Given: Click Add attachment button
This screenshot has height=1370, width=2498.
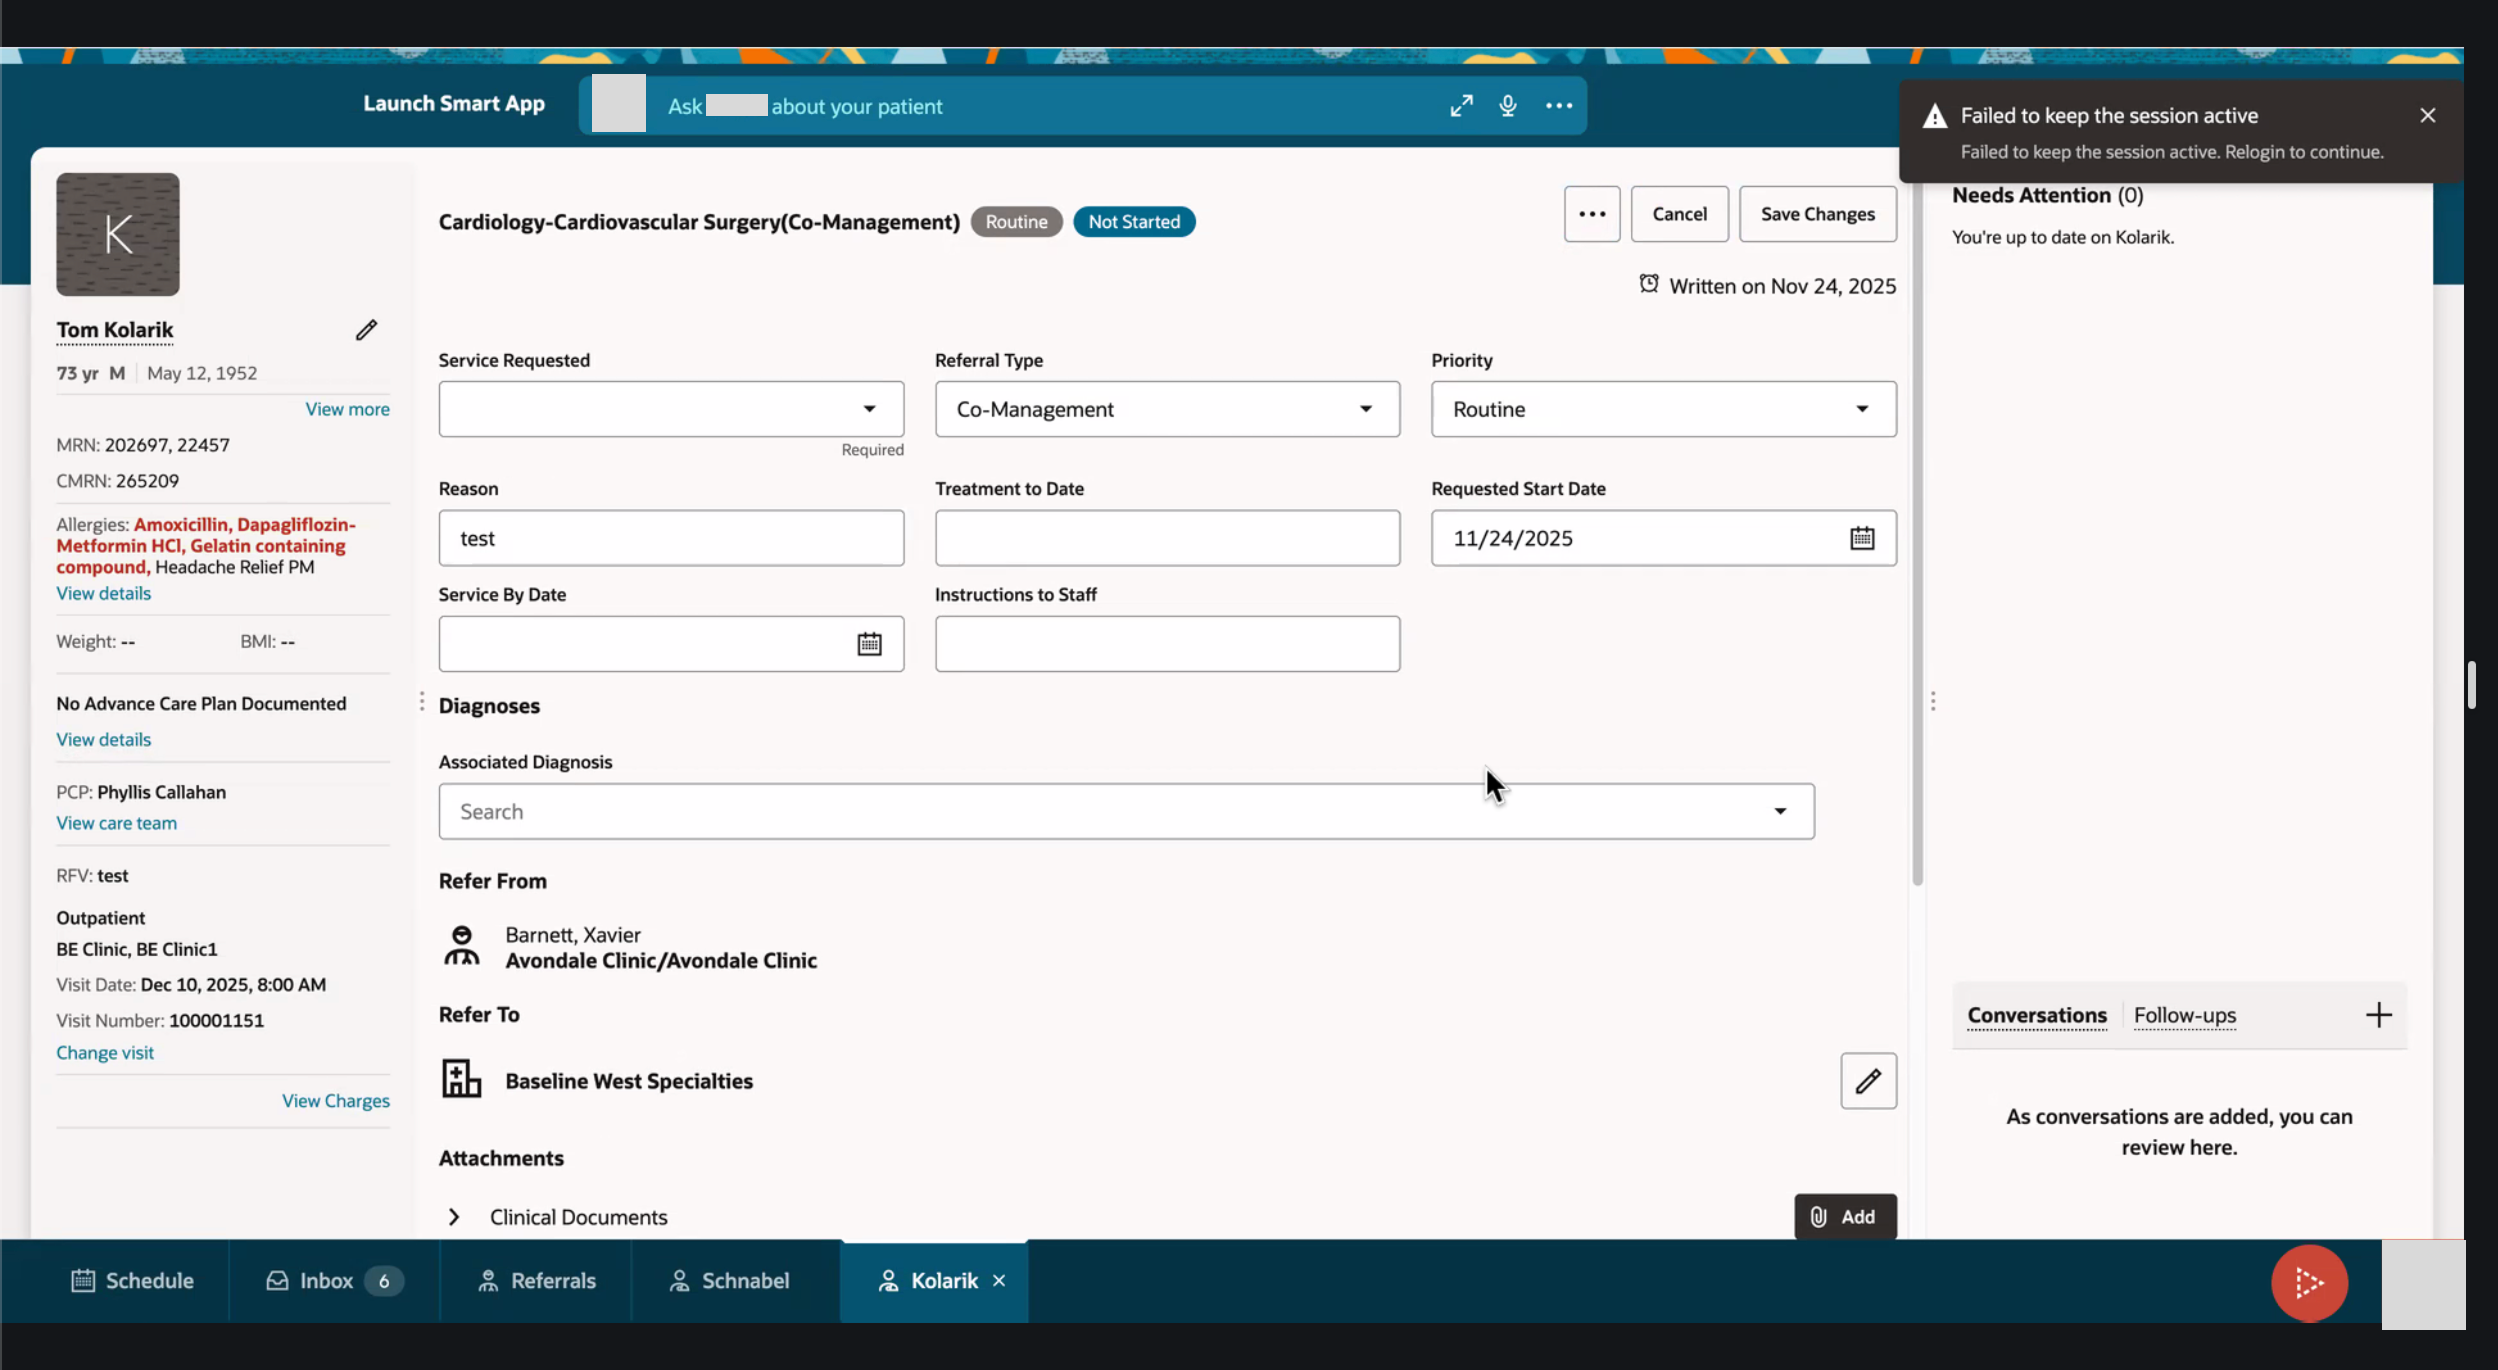Looking at the screenshot, I should point(1844,1217).
